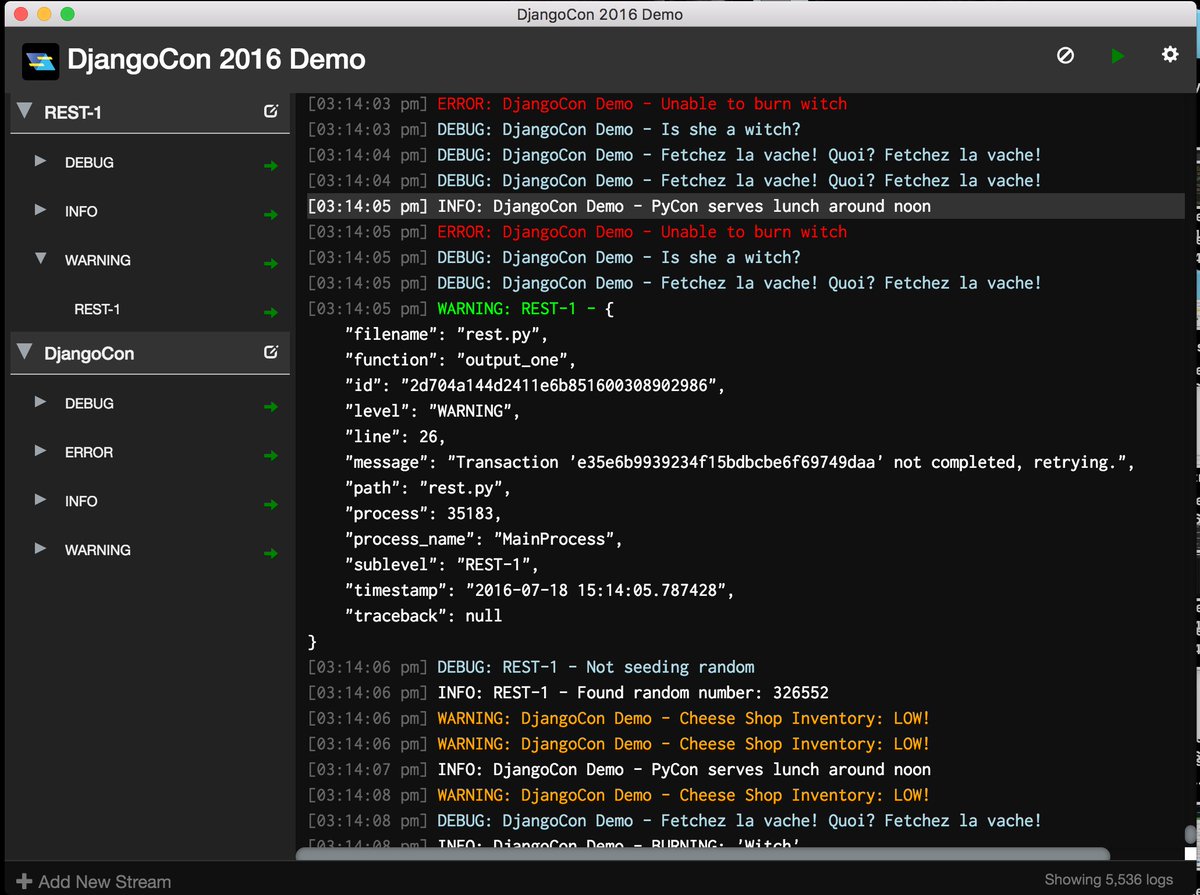Click 'Found random number: 326552' log
1200x895 pixels.
[x=568, y=692]
